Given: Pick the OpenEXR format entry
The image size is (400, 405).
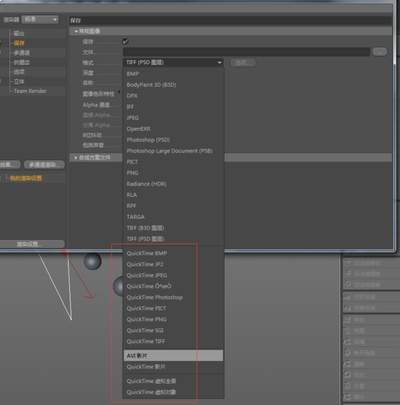Looking at the screenshot, I should tap(138, 129).
